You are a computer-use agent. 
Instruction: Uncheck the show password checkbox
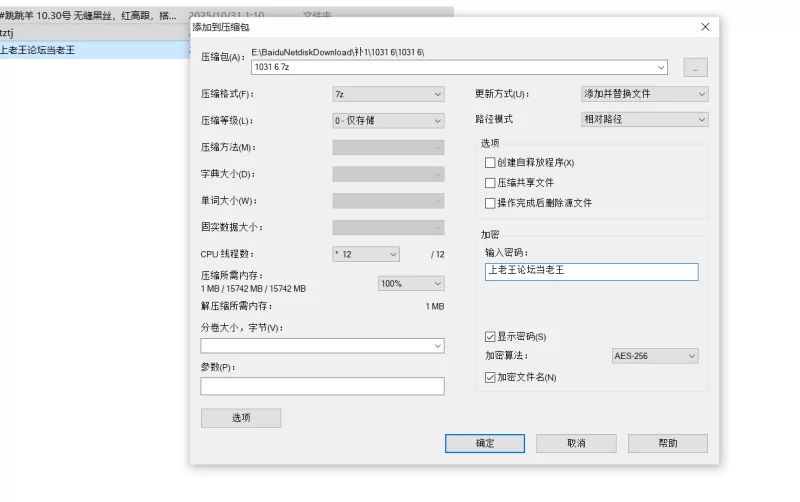pos(490,336)
